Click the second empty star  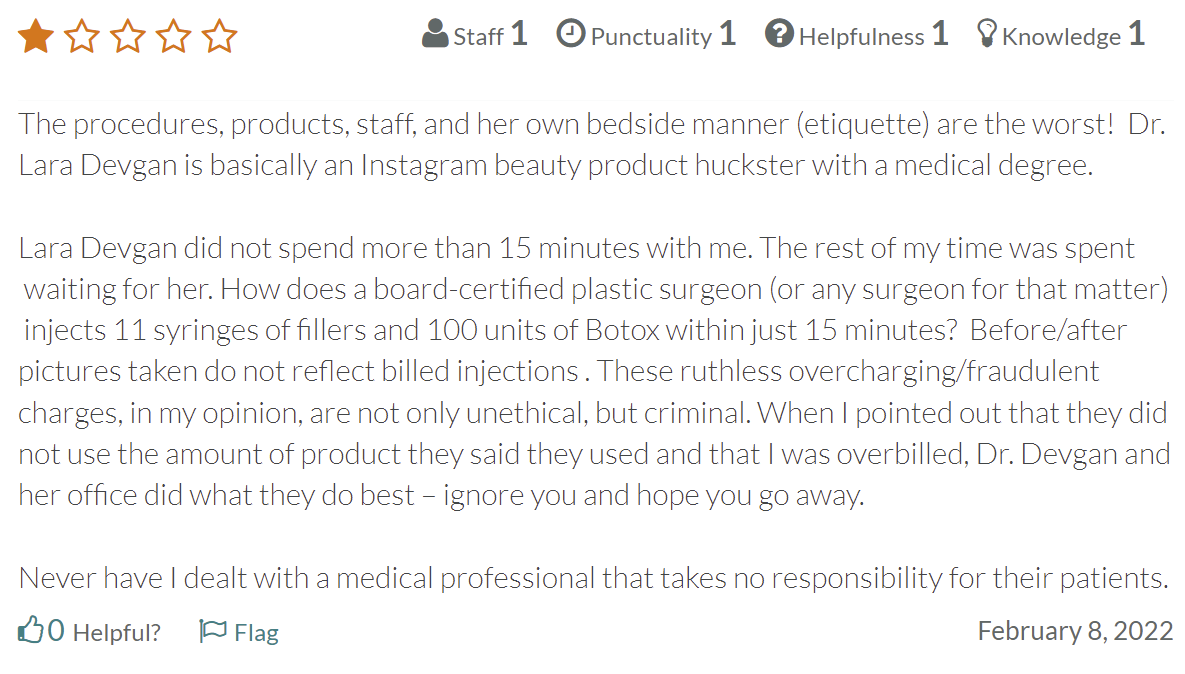82,36
